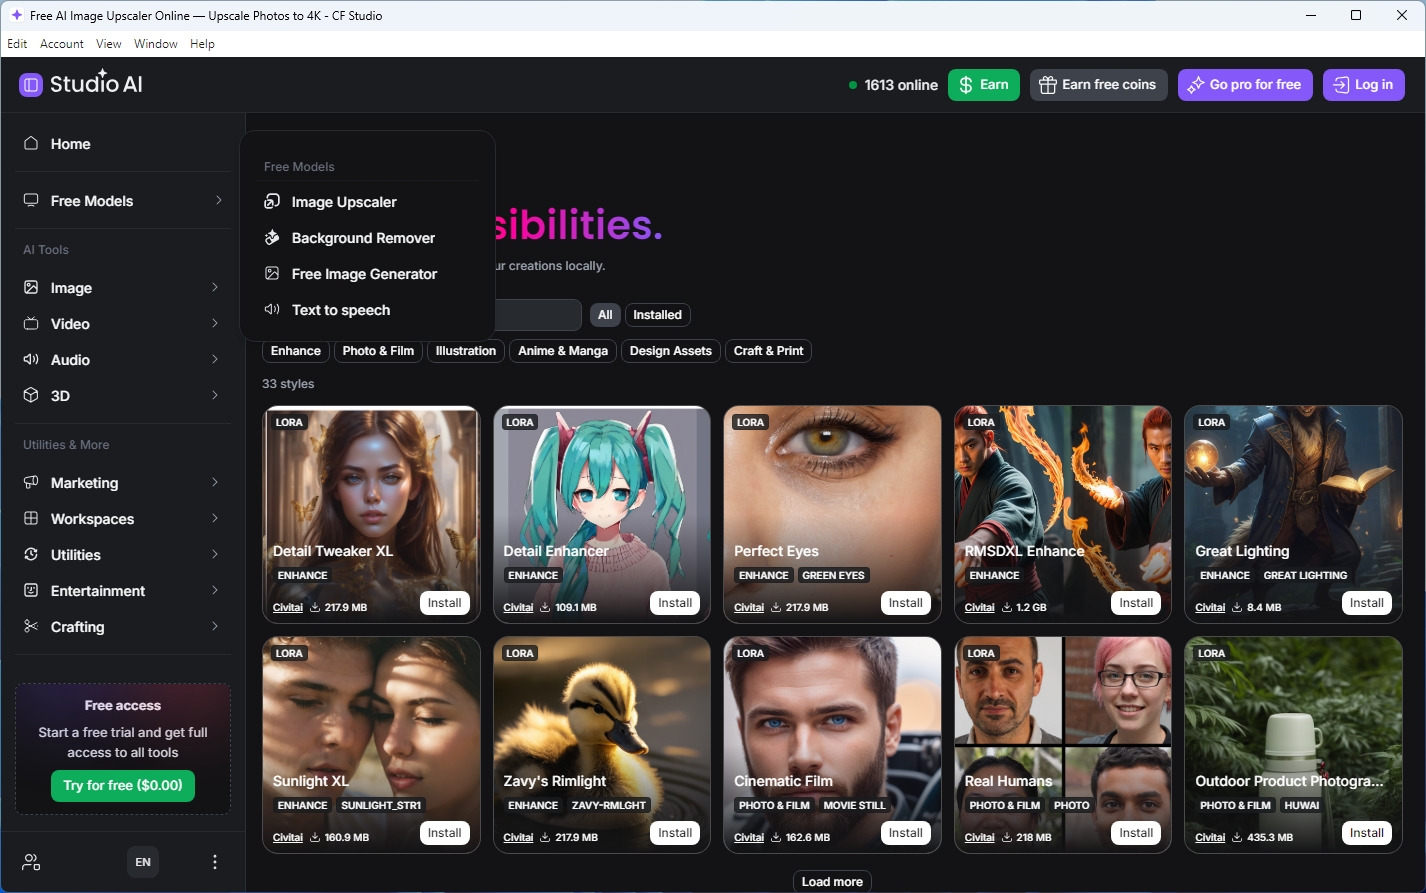Filter styles by Illustration
Image resolution: width=1426 pixels, height=893 pixels.
(466, 351)
